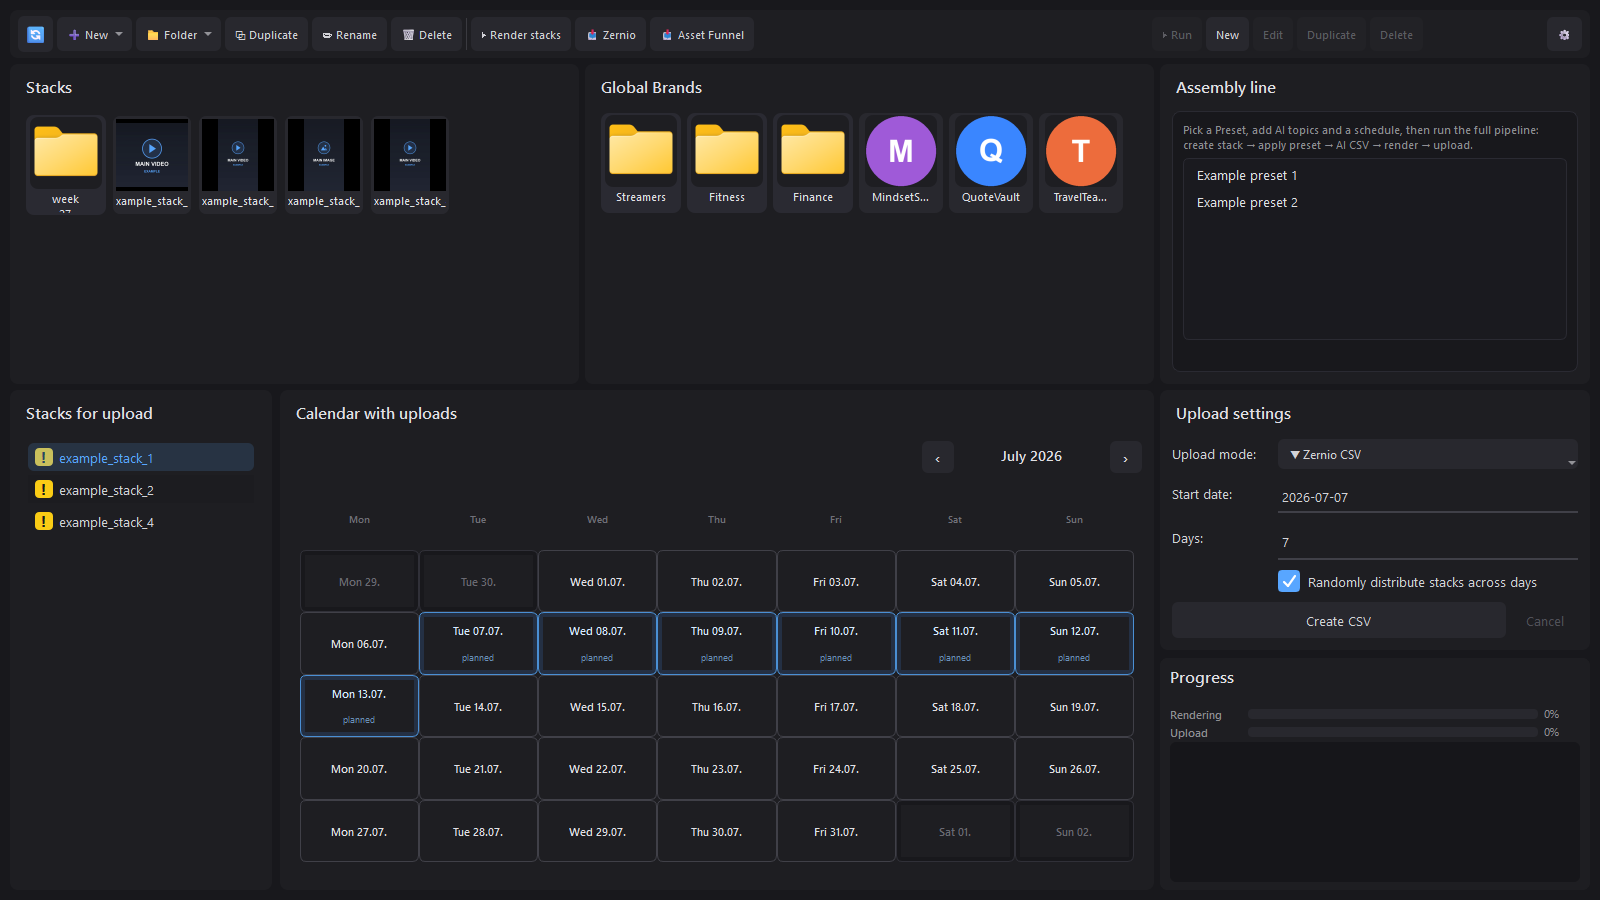
Task: Go to next month in calendar
Action: coord(1126,457)
